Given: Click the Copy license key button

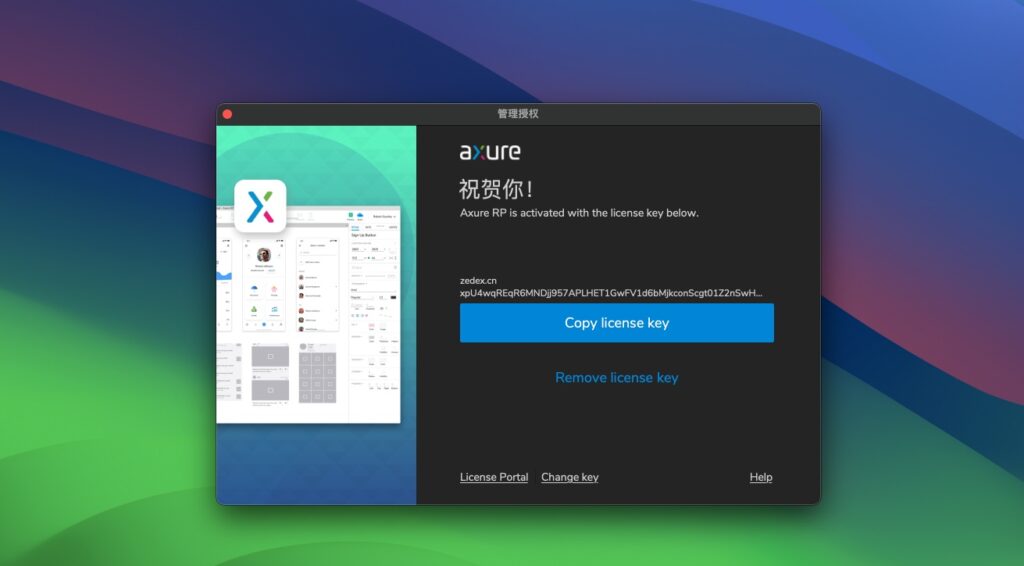Looking at the screenshot, I should coord(616,322).
